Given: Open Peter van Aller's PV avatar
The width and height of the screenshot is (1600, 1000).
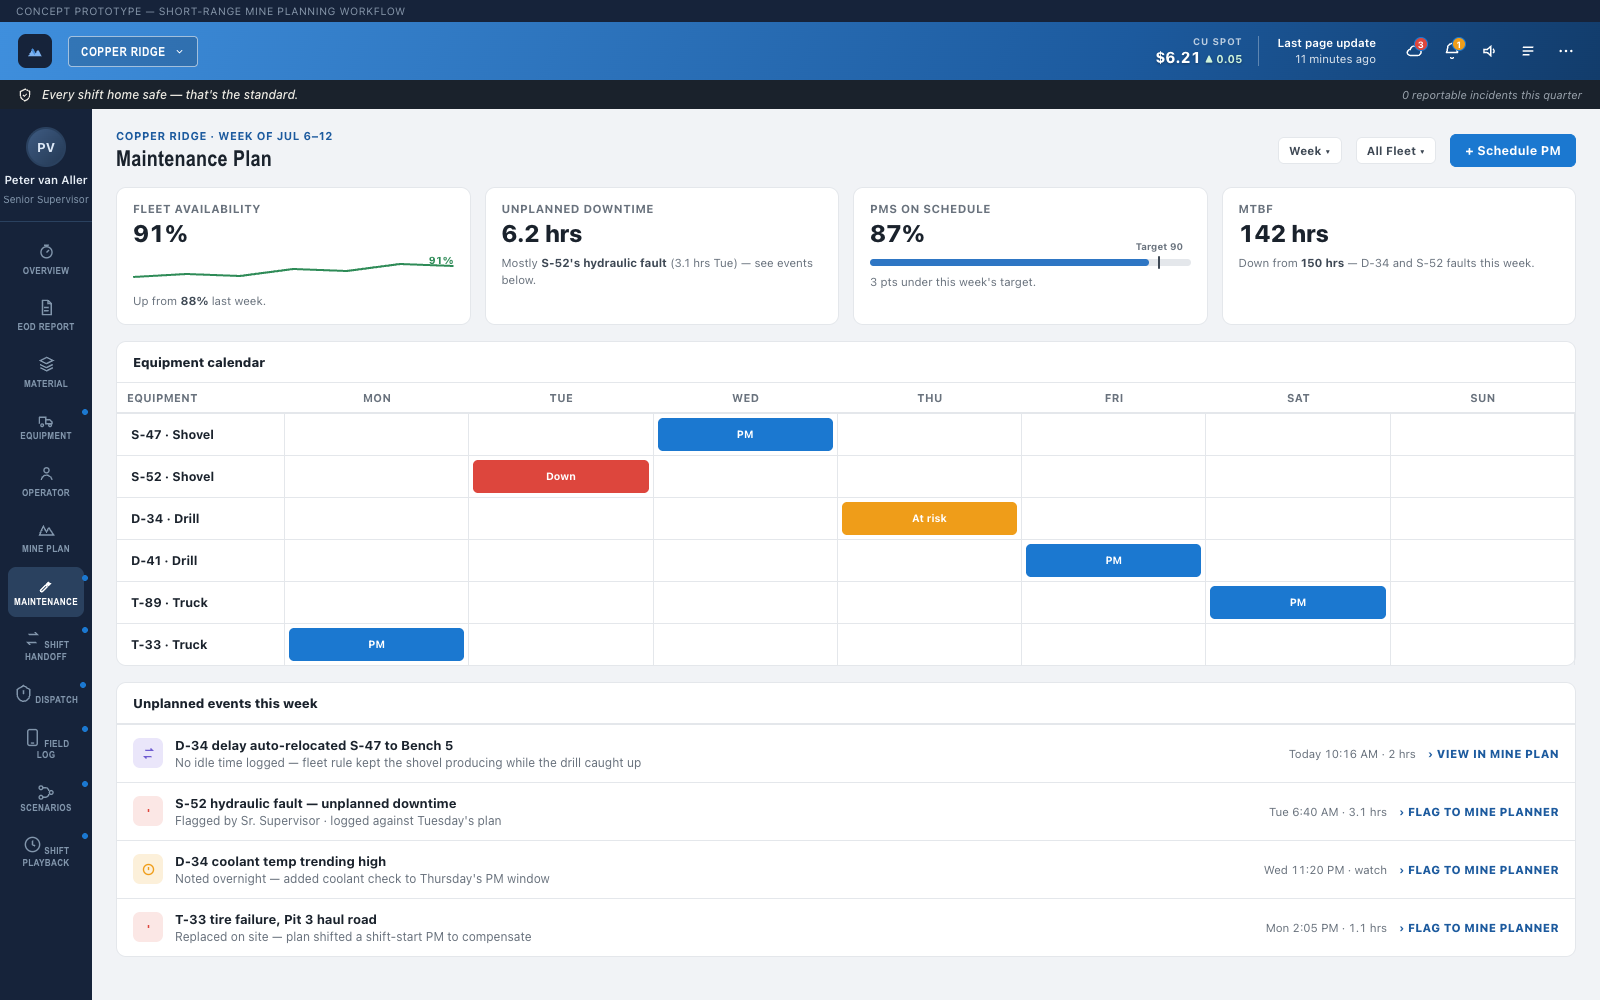Looking at the screenshot, I should pos(46,147).
